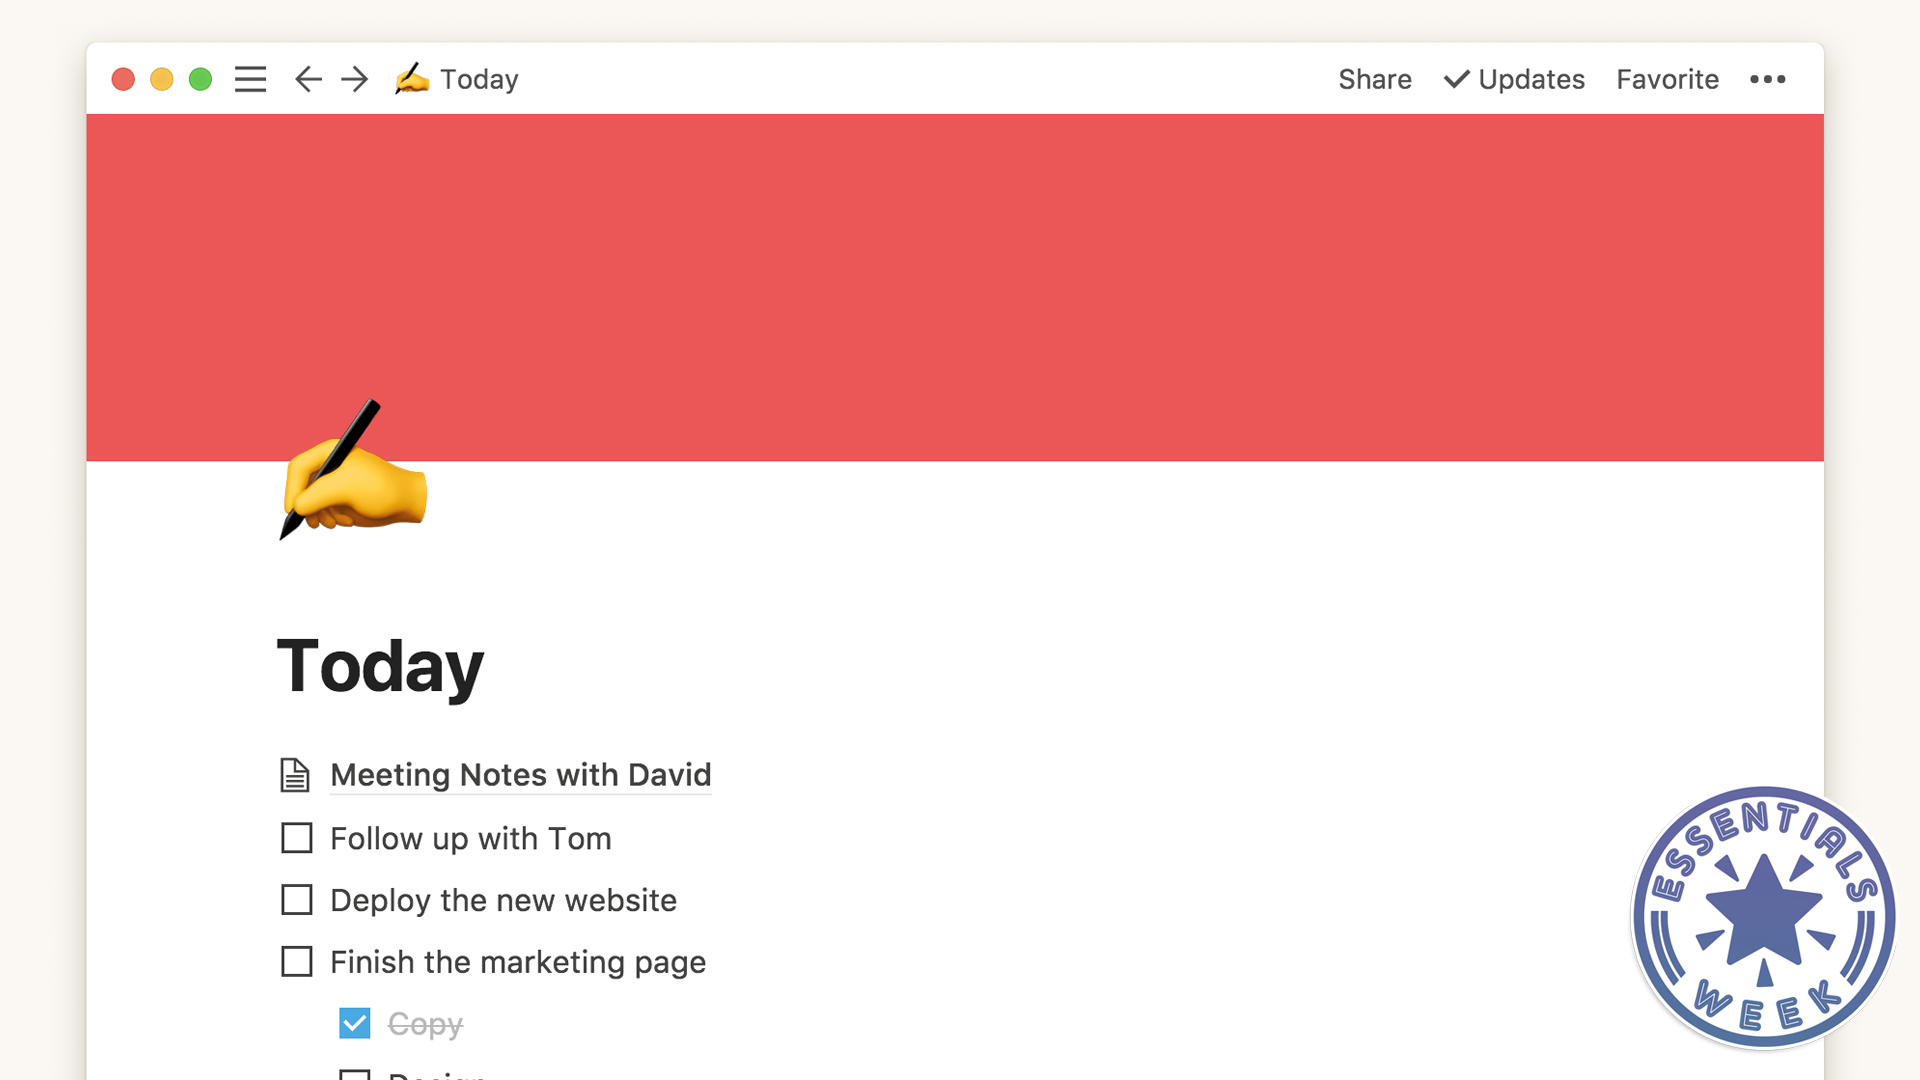The width and height of the screenshot is (1920, 1080).
Task: Mark page as Favorite
Action: click(1667, 79)
